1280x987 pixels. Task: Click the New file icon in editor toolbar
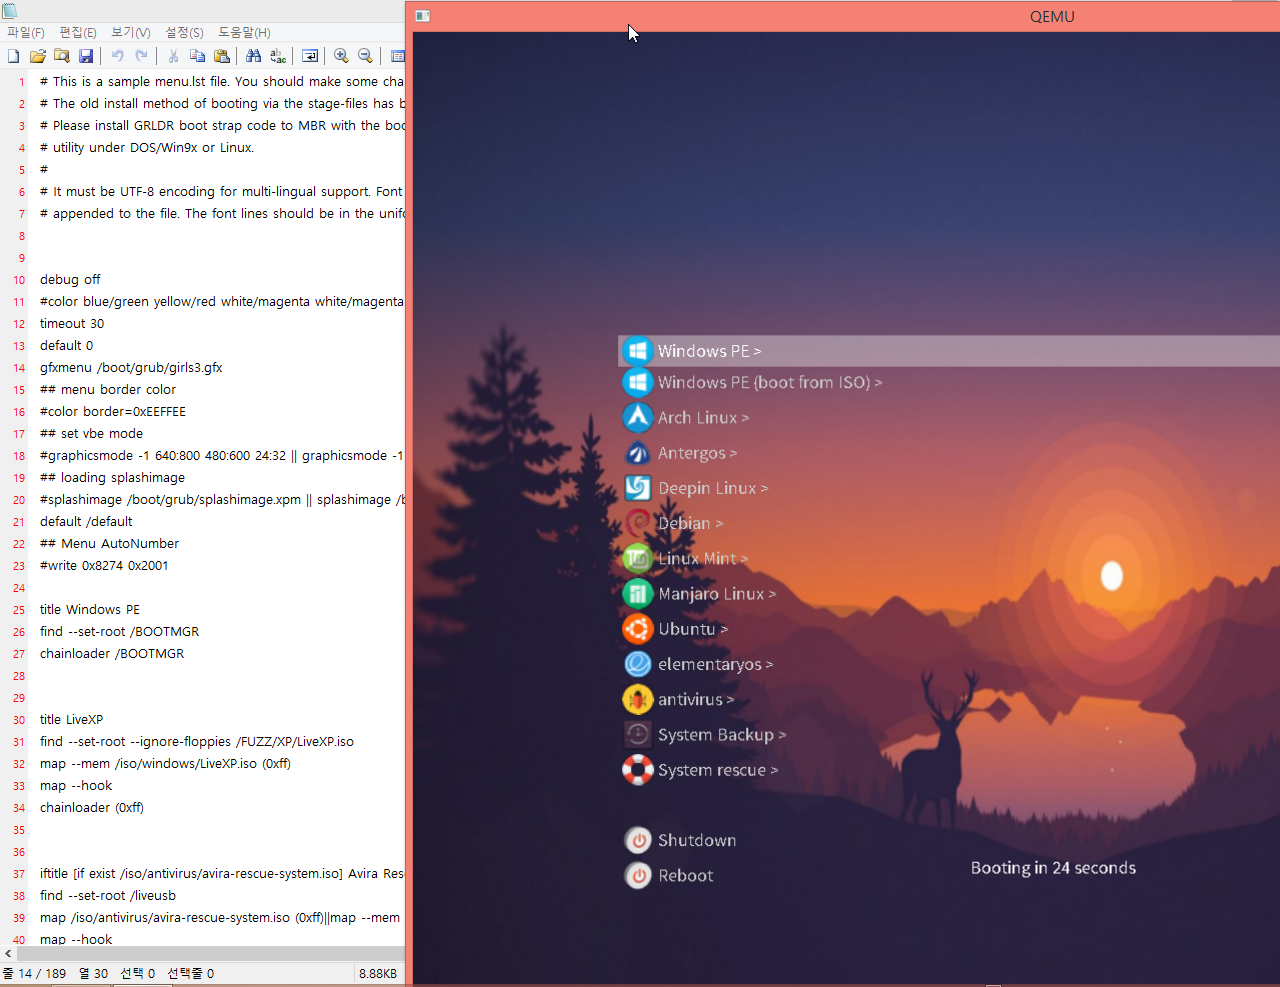13,57
